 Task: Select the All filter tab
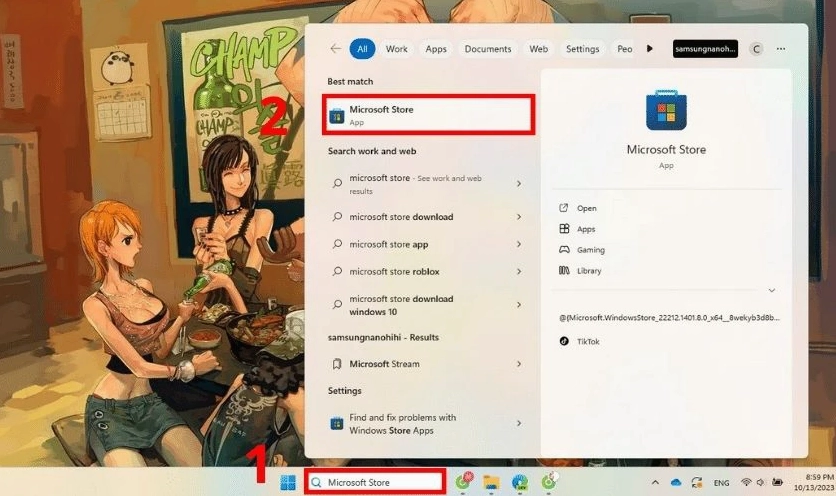point(363,49)
